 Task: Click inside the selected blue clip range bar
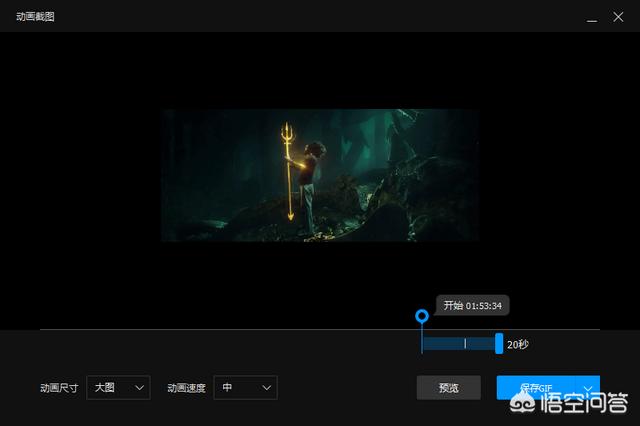coord(459,344)
